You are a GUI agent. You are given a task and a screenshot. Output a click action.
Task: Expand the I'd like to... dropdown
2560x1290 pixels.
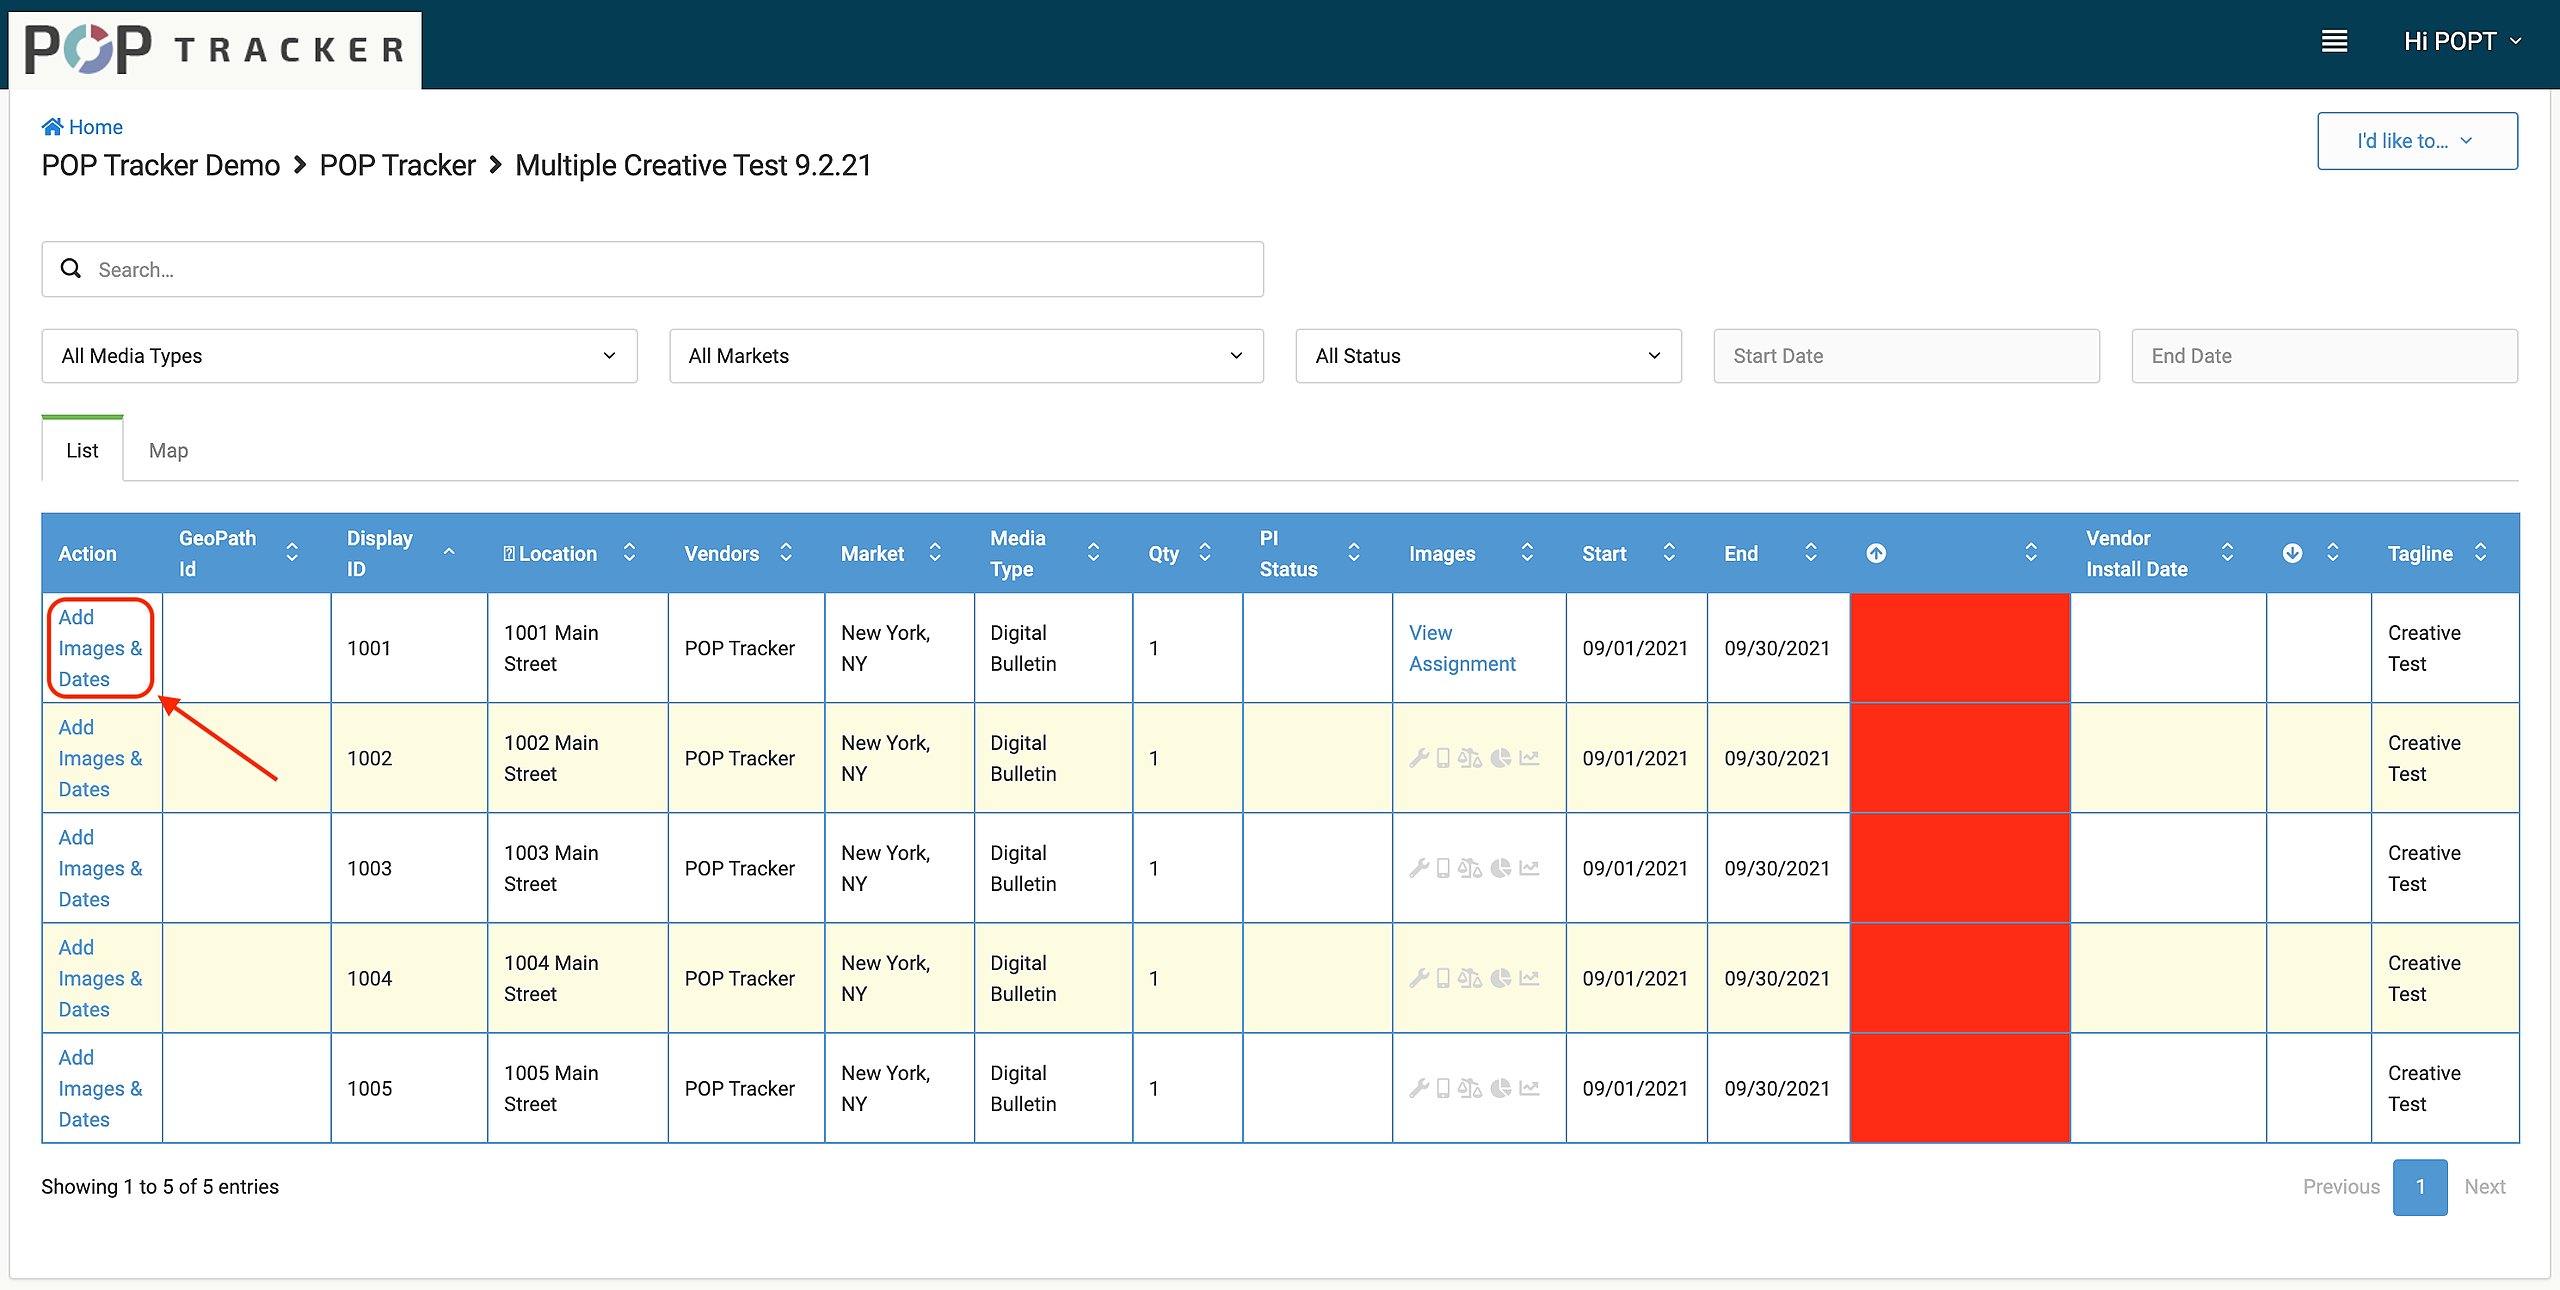click(x=2417, y=141)
